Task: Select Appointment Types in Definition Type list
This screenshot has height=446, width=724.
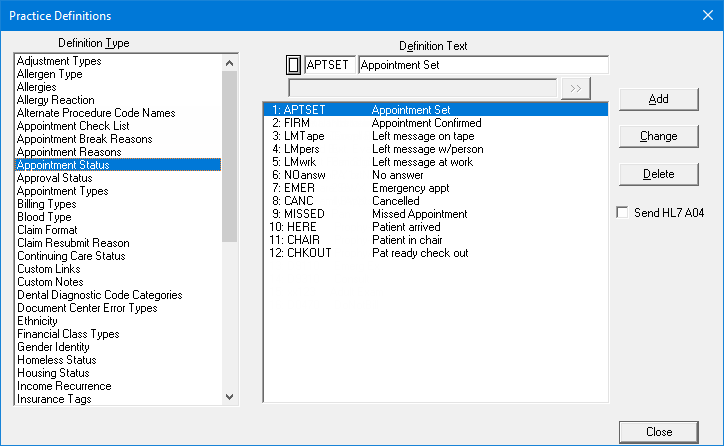Action: (63, 191)
